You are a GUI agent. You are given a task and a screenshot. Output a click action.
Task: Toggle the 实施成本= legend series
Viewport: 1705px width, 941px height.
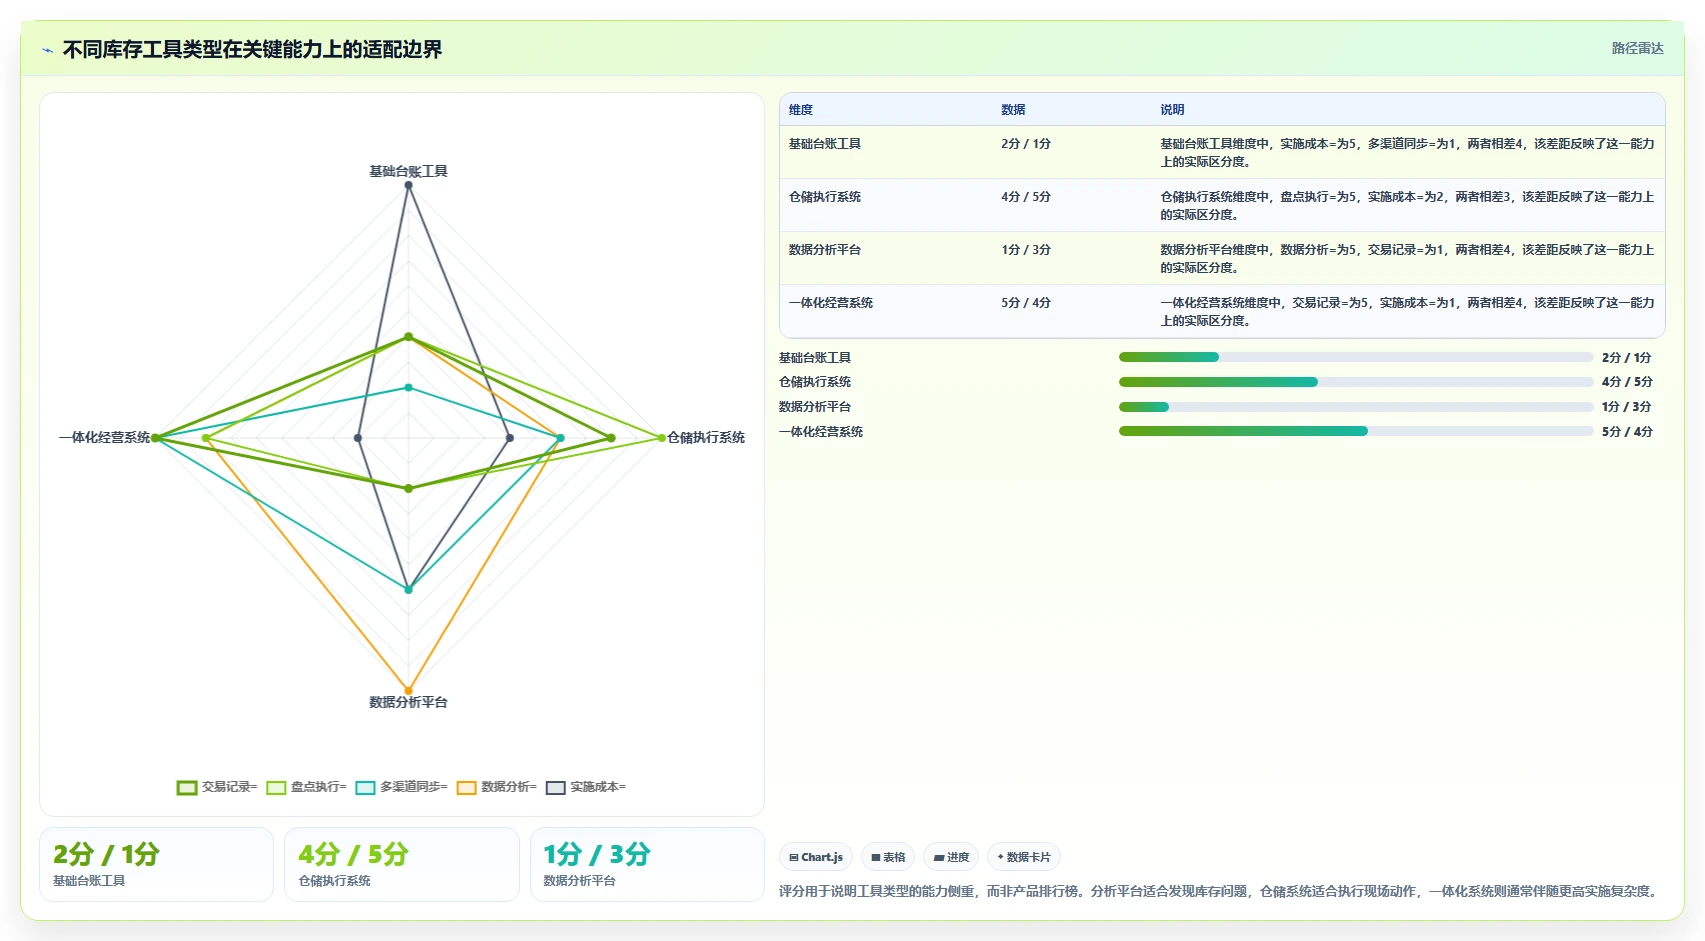586,787
